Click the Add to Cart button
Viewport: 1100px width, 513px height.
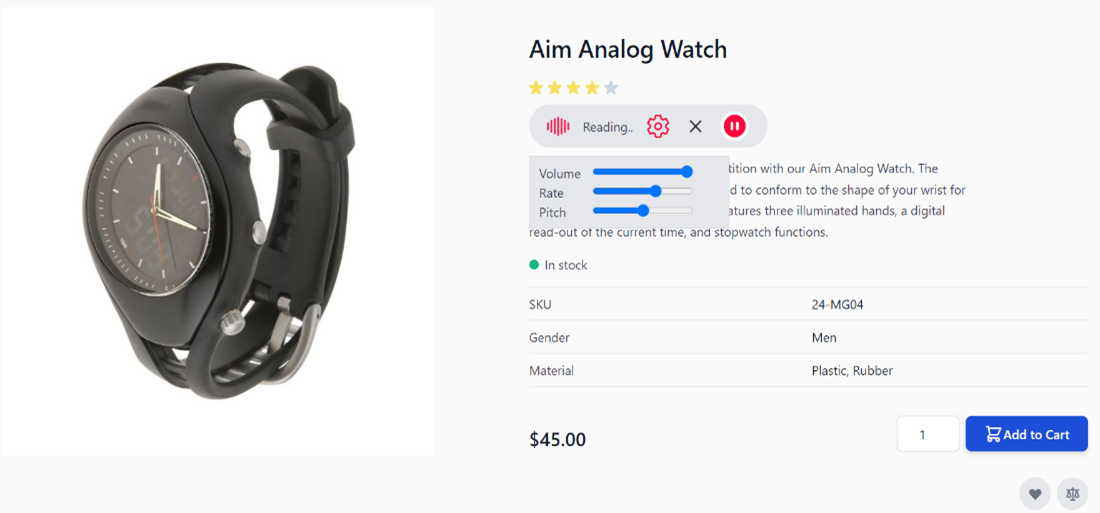coord(1026,434)
